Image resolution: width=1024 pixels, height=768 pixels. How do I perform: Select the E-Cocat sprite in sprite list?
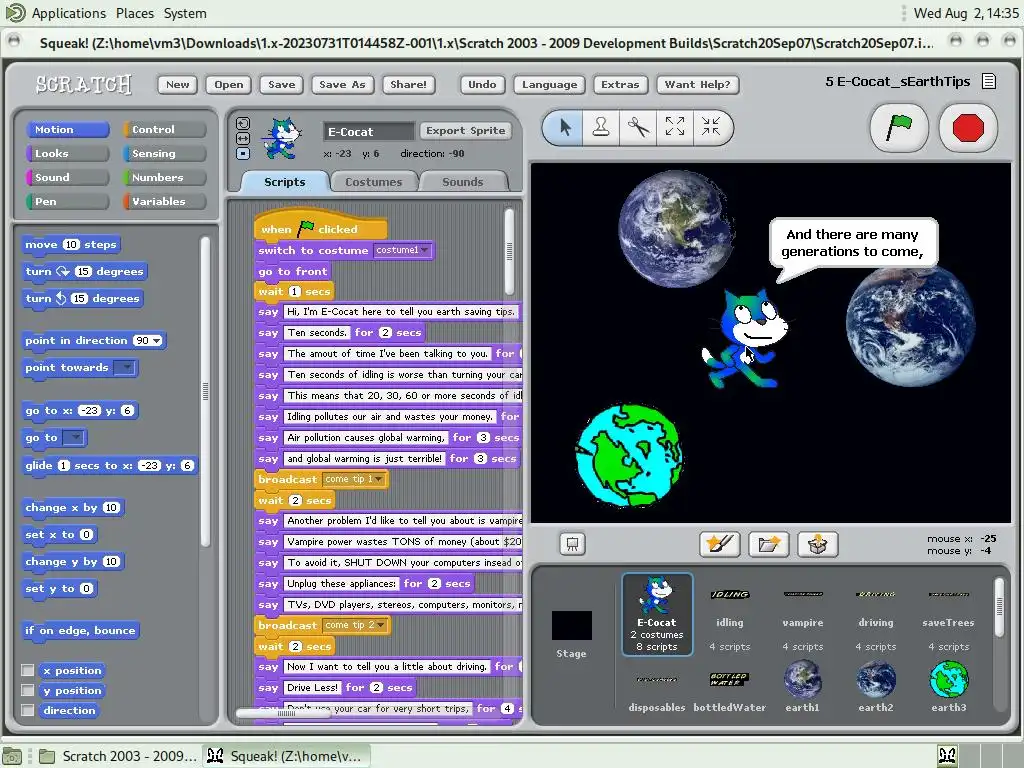coord(657,614)
